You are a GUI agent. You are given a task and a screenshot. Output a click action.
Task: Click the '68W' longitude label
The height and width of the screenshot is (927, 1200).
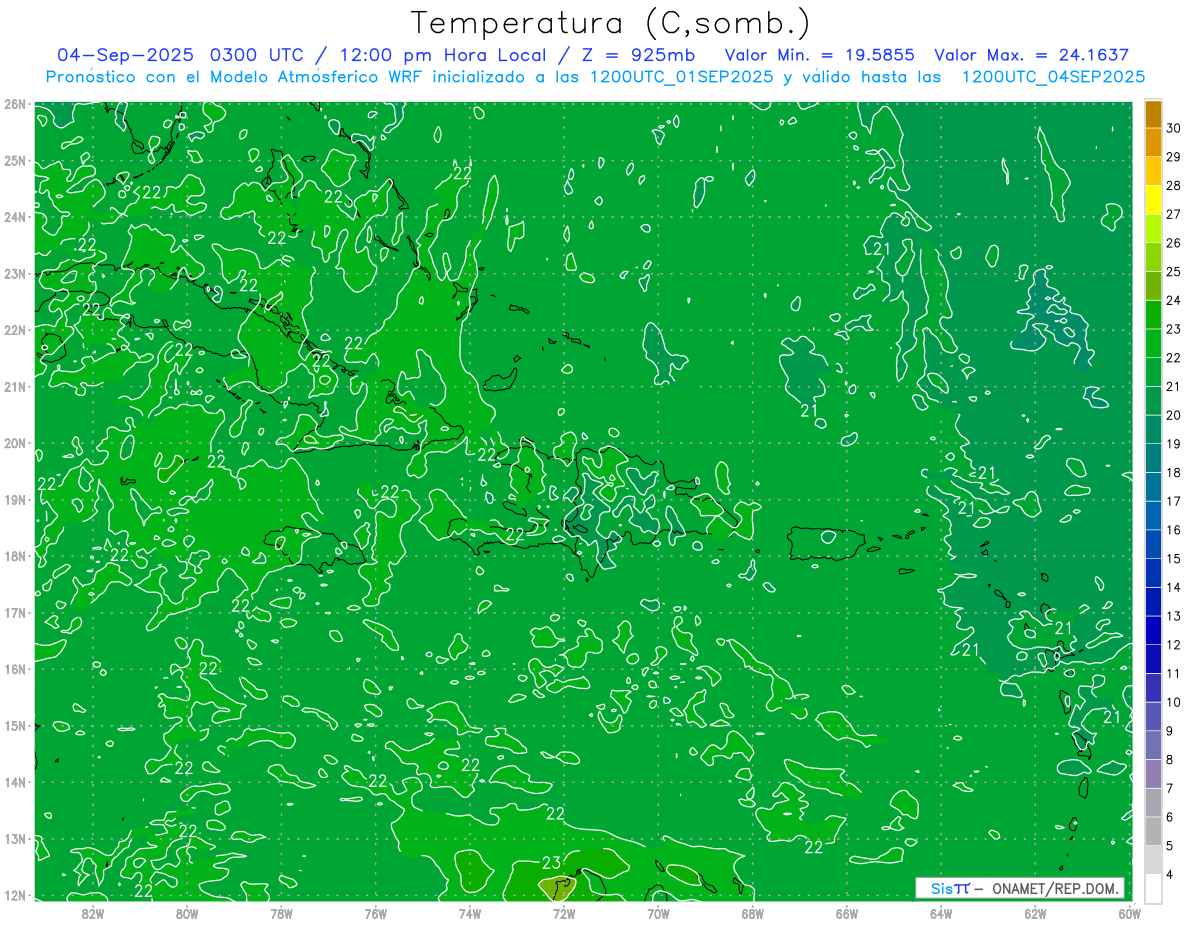[x=752, y=913]
